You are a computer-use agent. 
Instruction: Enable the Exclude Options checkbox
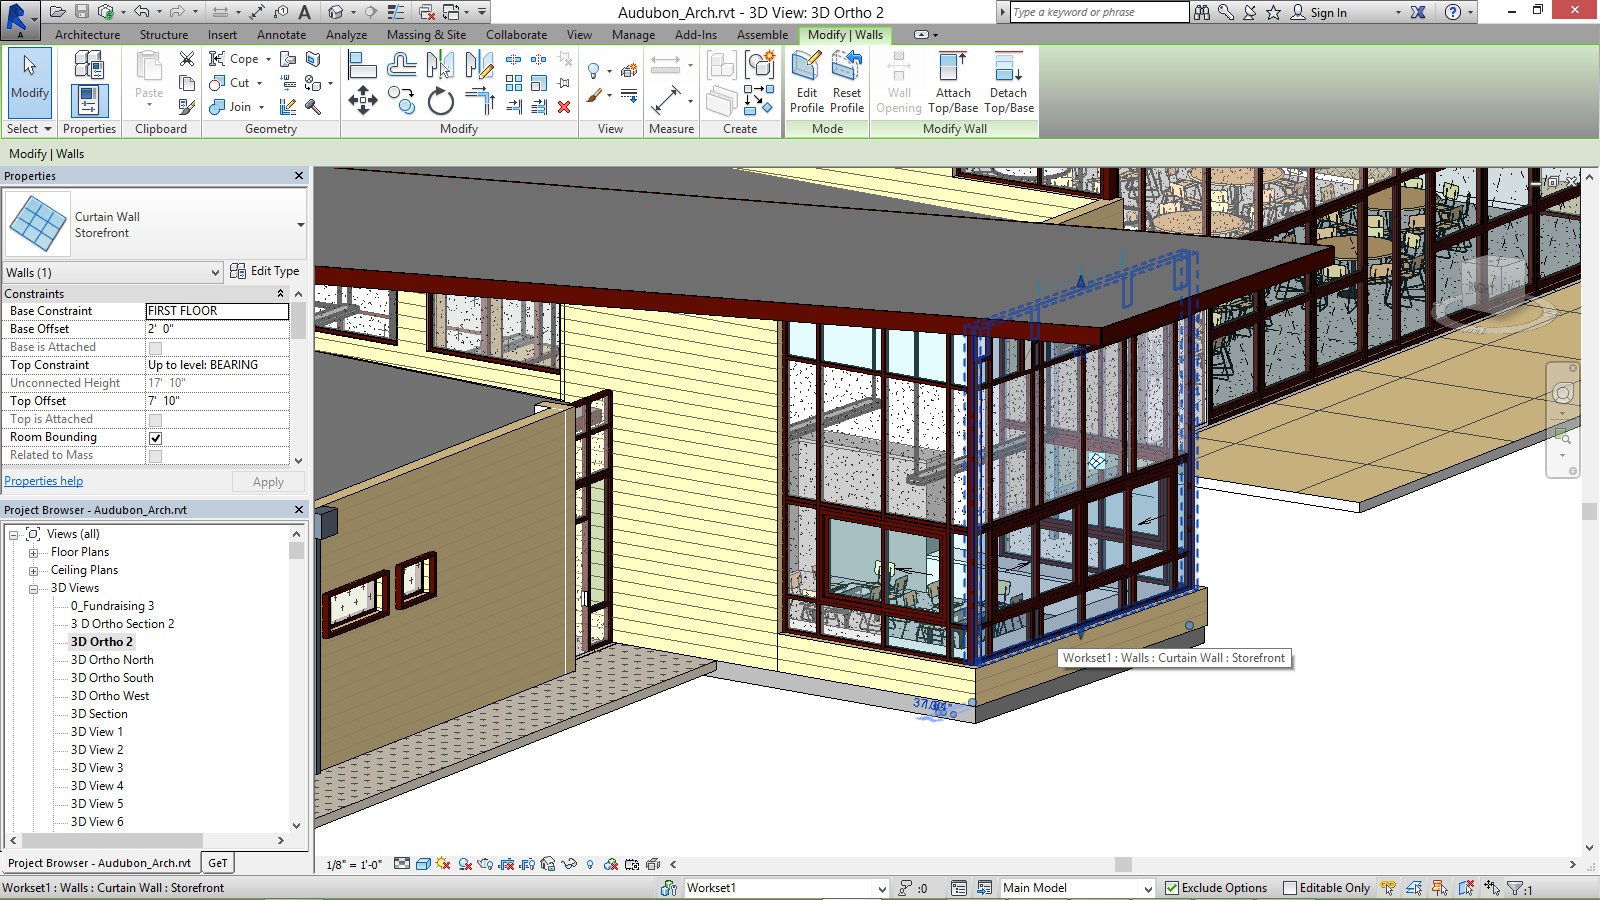click(x=1172, y=888)
